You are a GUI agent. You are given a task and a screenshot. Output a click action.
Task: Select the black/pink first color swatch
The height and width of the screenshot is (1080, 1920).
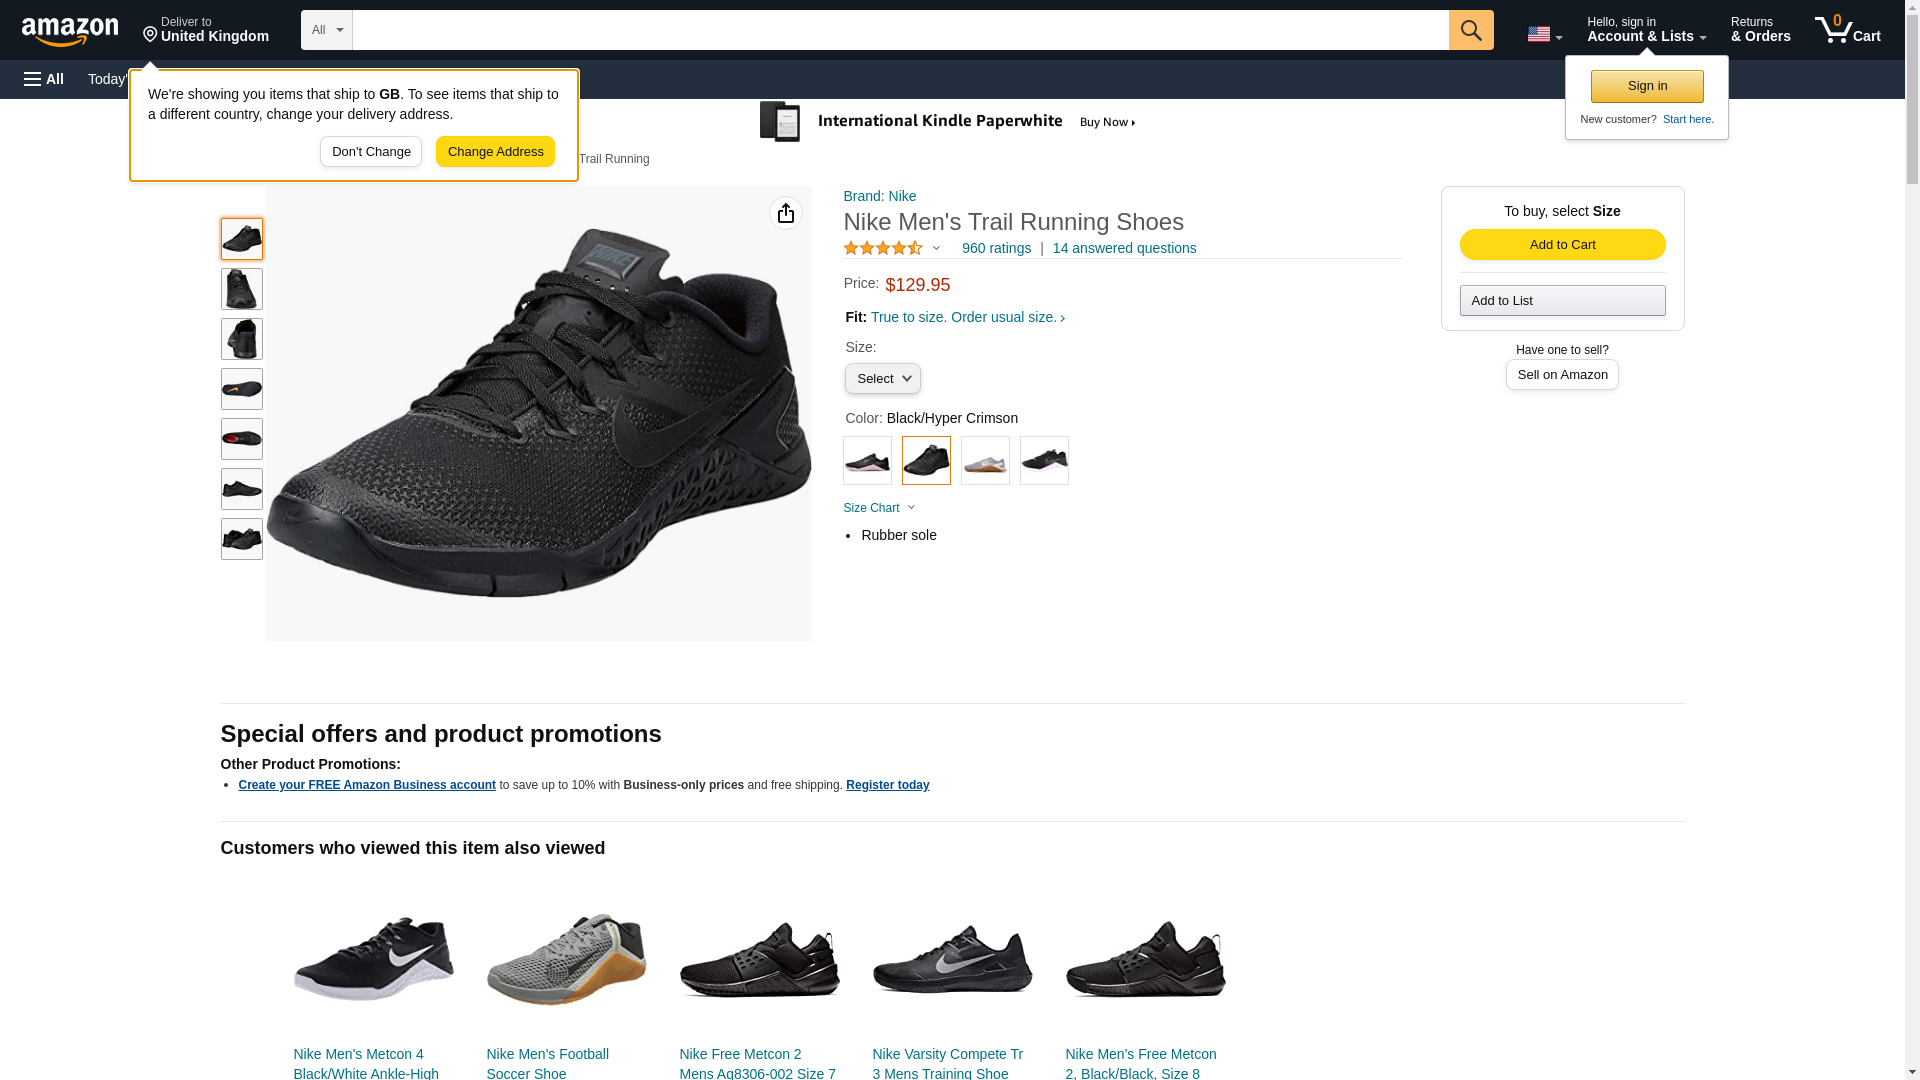point(867,461)
